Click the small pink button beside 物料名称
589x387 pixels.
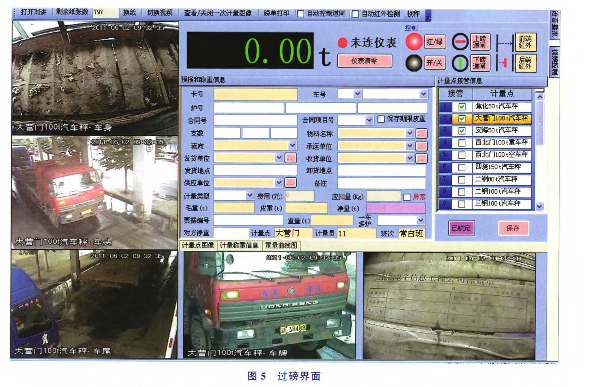click(x=421, y=133)
